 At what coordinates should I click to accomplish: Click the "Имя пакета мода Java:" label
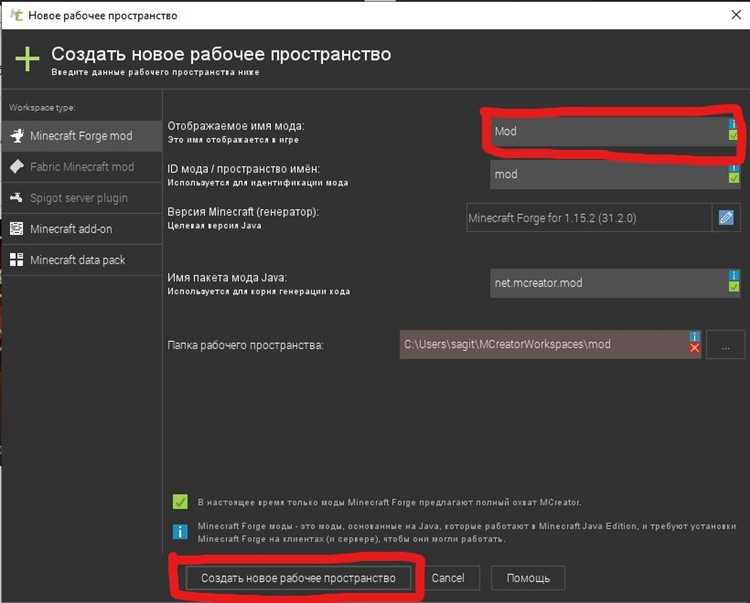pyautogui.click(x=227, y=277)
